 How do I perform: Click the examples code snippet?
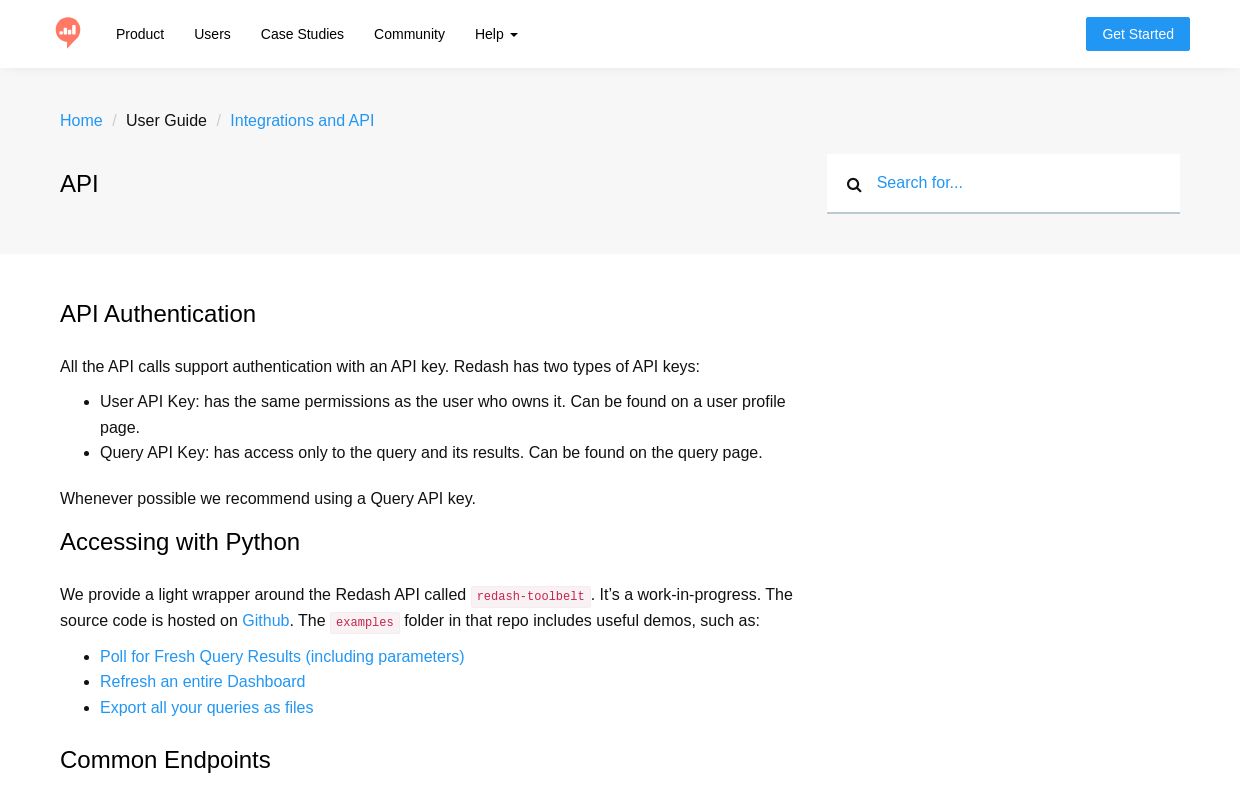365,623
